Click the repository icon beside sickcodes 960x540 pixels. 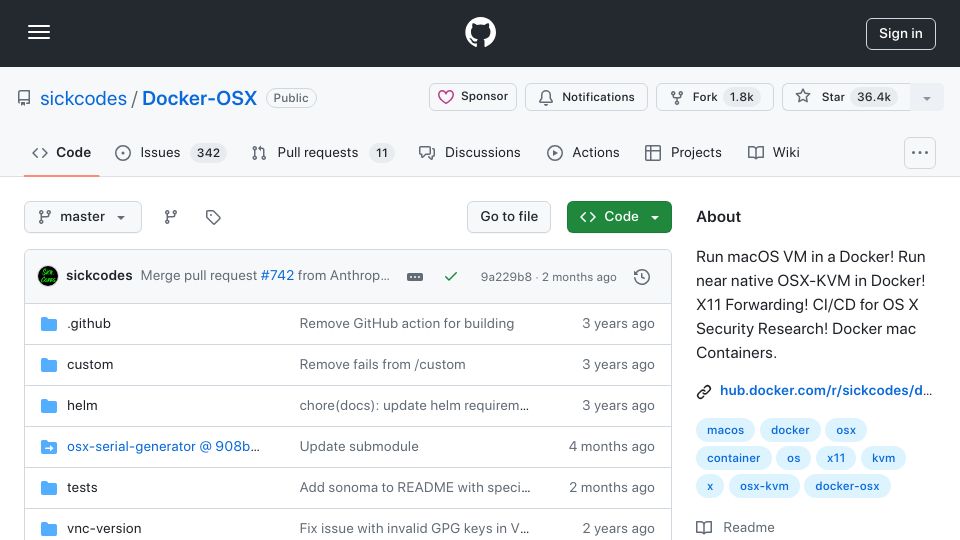24,98
